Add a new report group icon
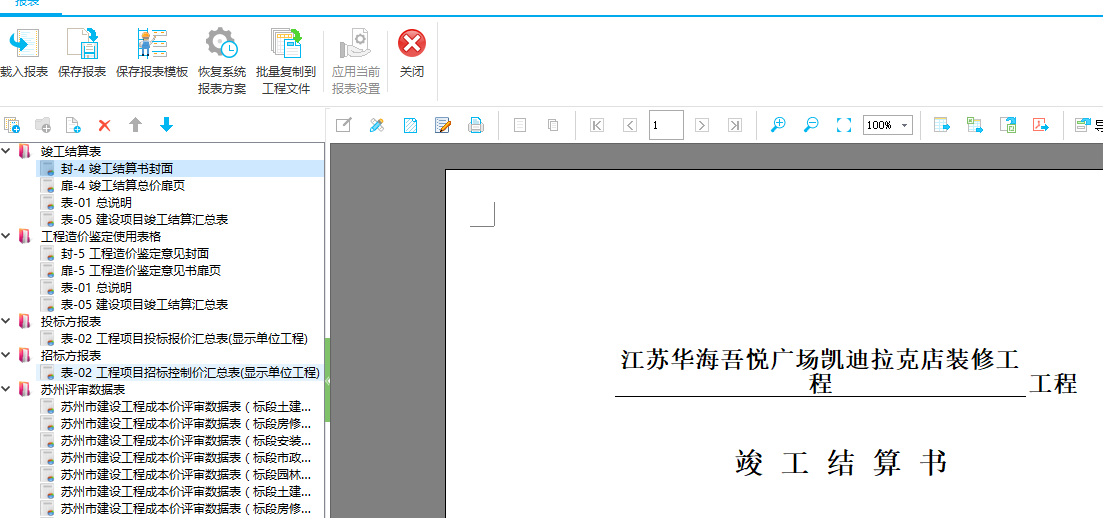 point(12,125)
